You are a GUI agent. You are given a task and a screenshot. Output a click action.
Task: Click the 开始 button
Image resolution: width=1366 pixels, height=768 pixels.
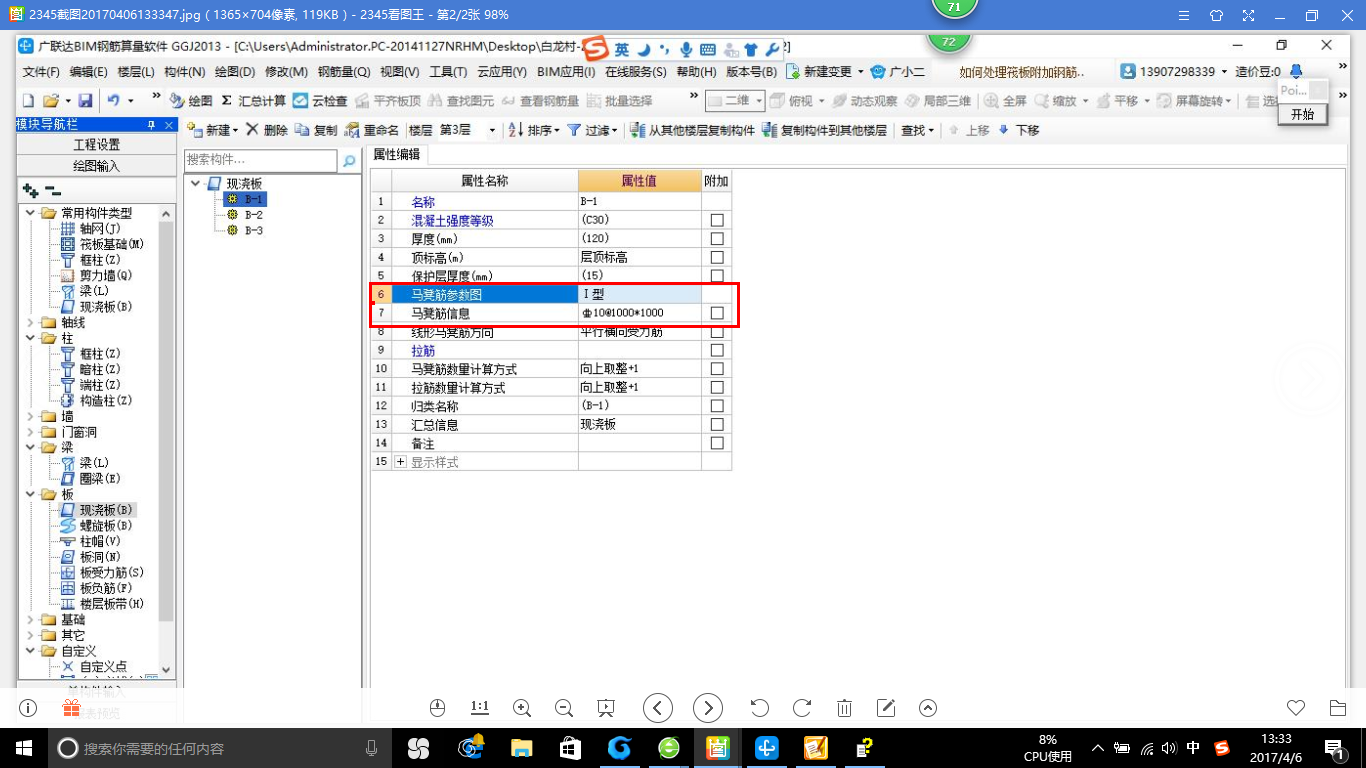tap(1302, 115)
